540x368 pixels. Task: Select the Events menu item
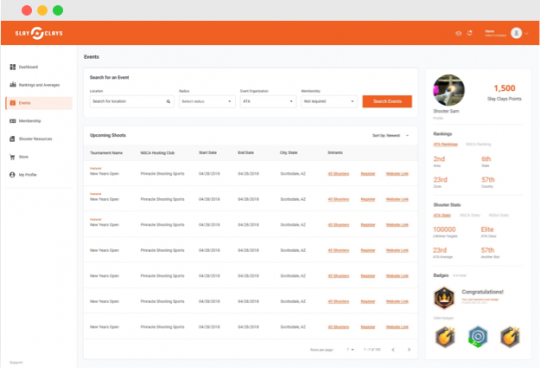point(39,103)
